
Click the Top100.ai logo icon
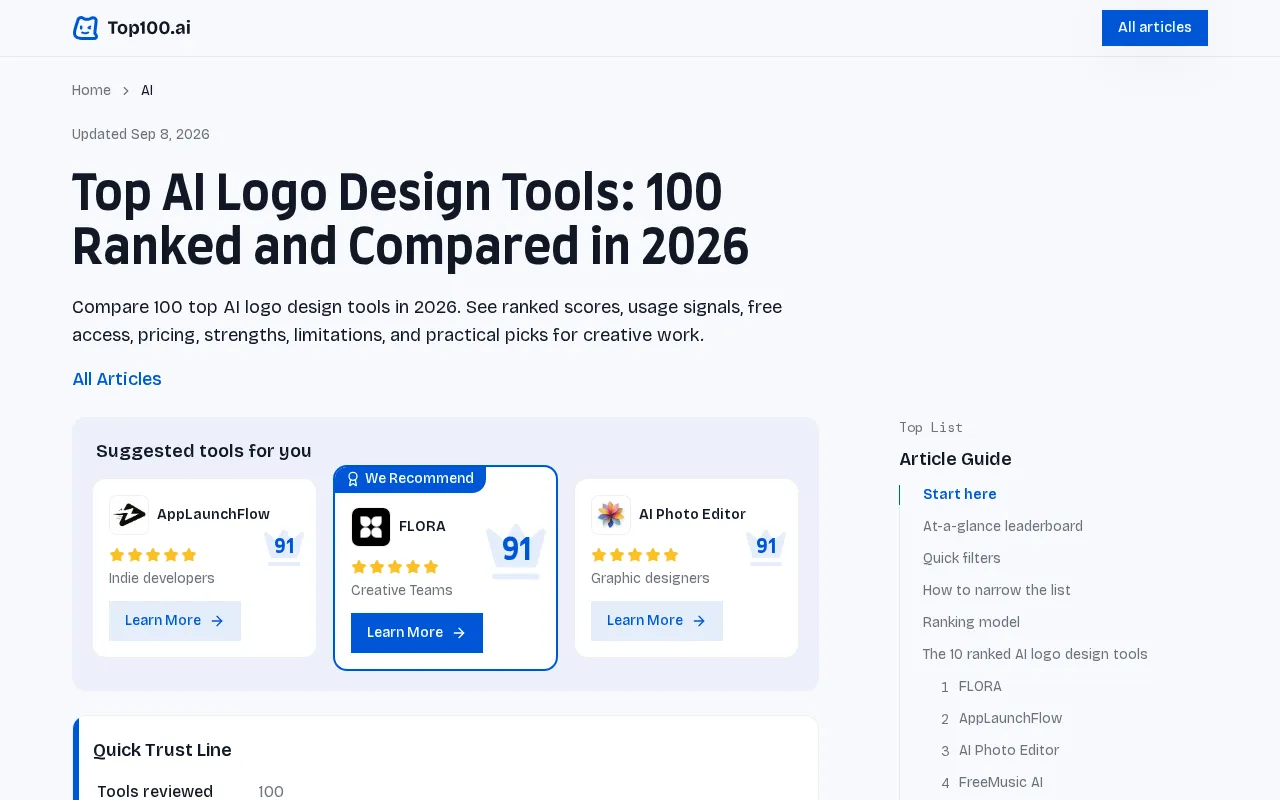[86, 28]
